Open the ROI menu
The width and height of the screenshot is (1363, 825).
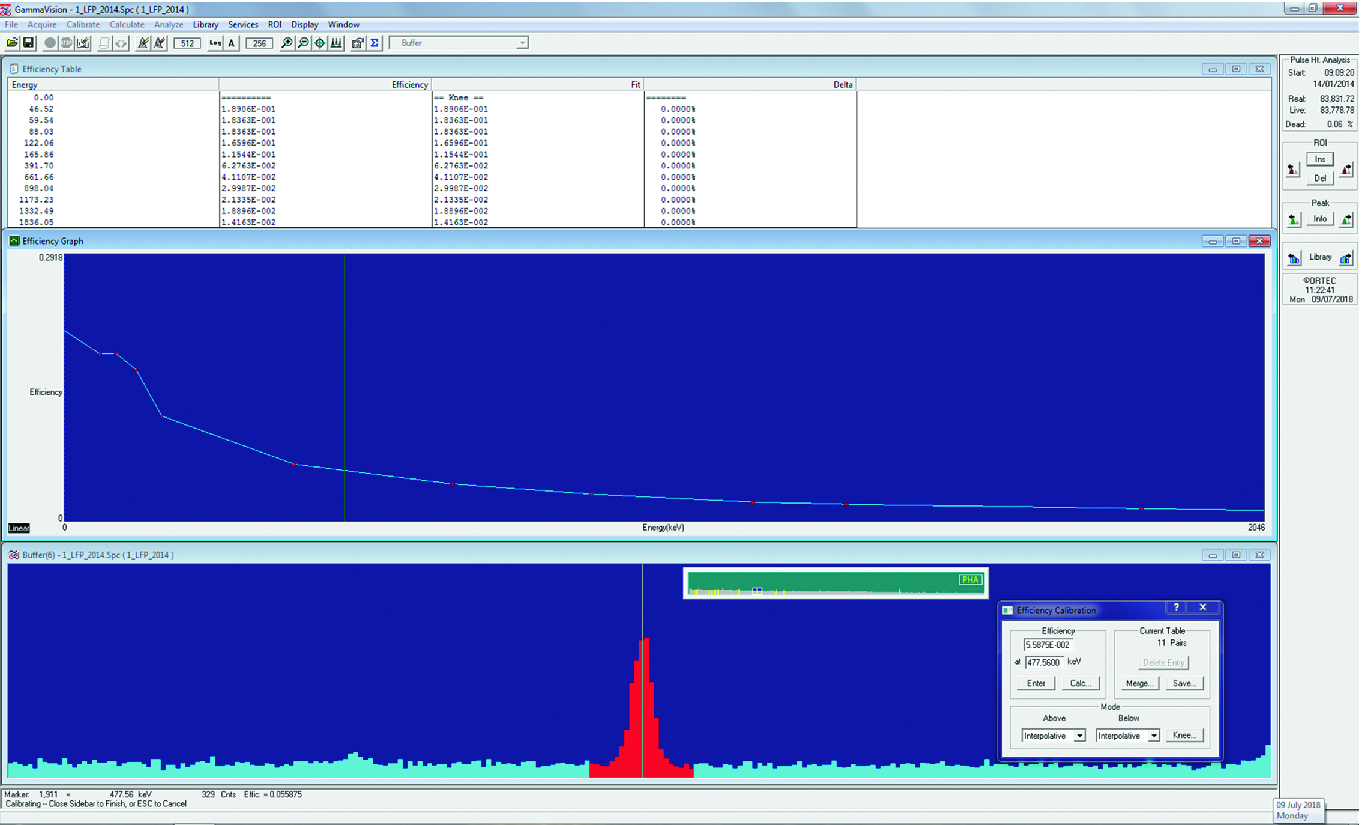275,24
